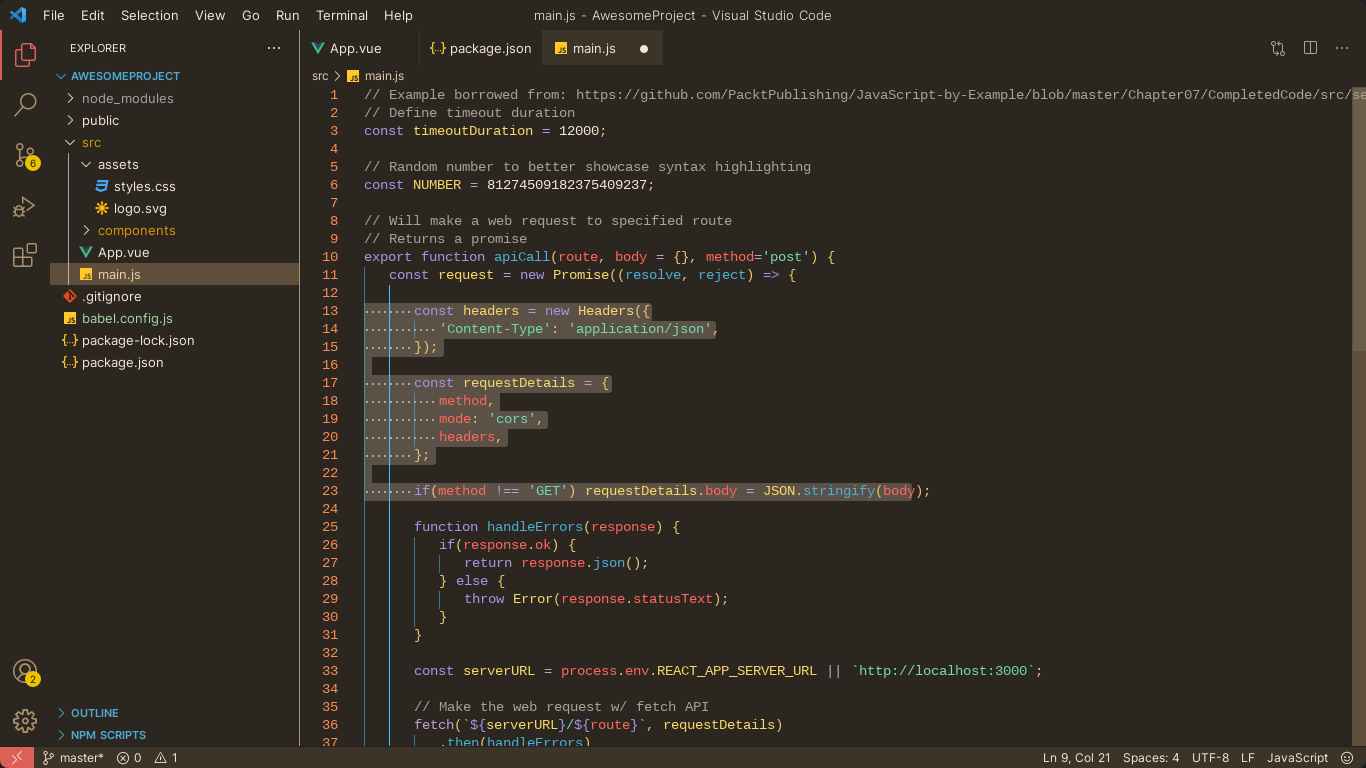Screen dimensions: 1366x768
Task: Open the Run menu
Action: [287, 15]
